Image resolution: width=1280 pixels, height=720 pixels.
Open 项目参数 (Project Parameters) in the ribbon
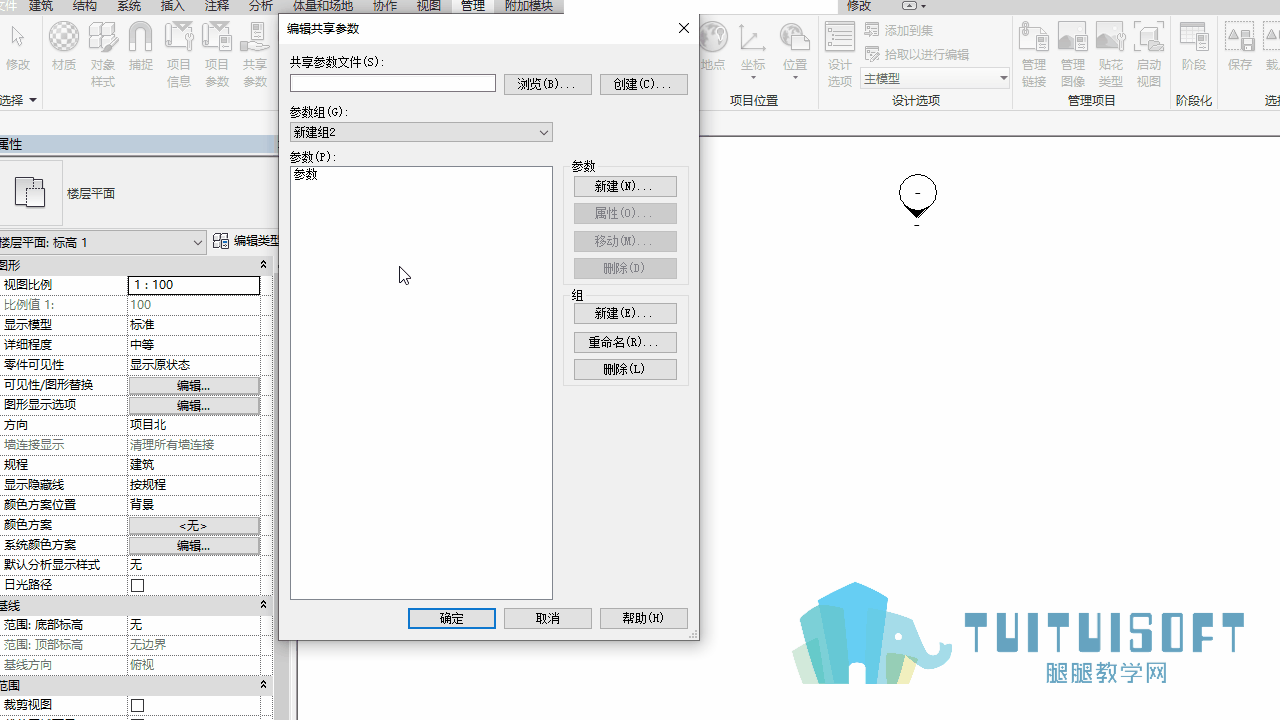tap(217, 54)
